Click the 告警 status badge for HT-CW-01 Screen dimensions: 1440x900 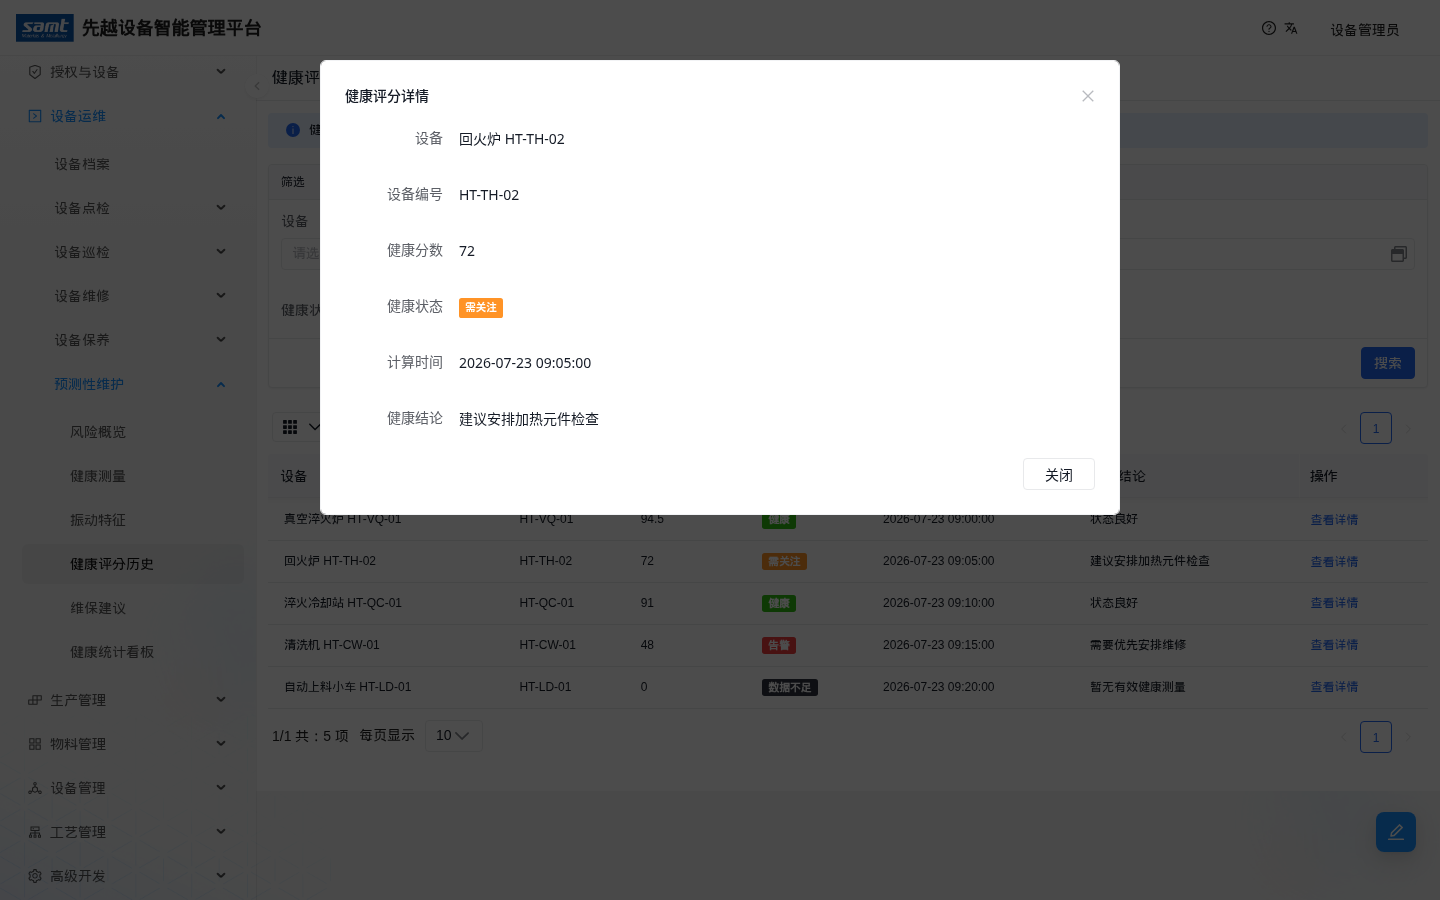point(779,645)
